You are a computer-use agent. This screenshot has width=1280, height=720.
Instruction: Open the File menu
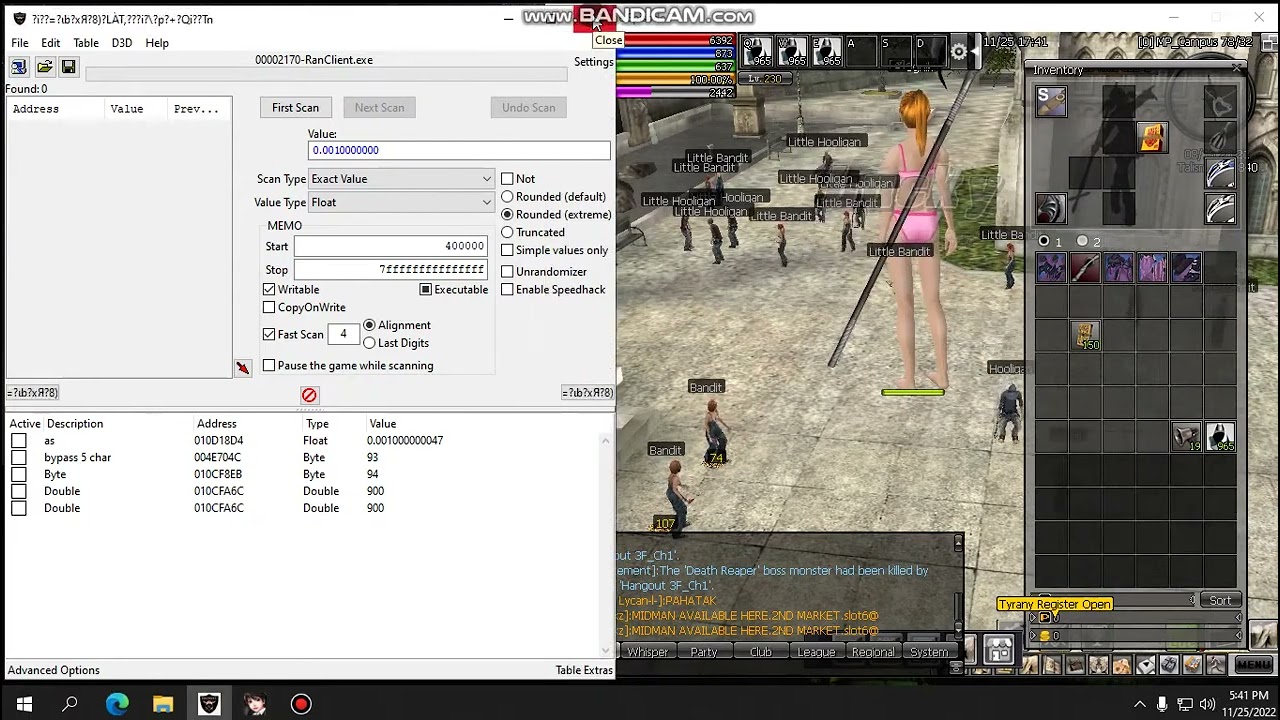pyautogui.click(x=20, y=43)
